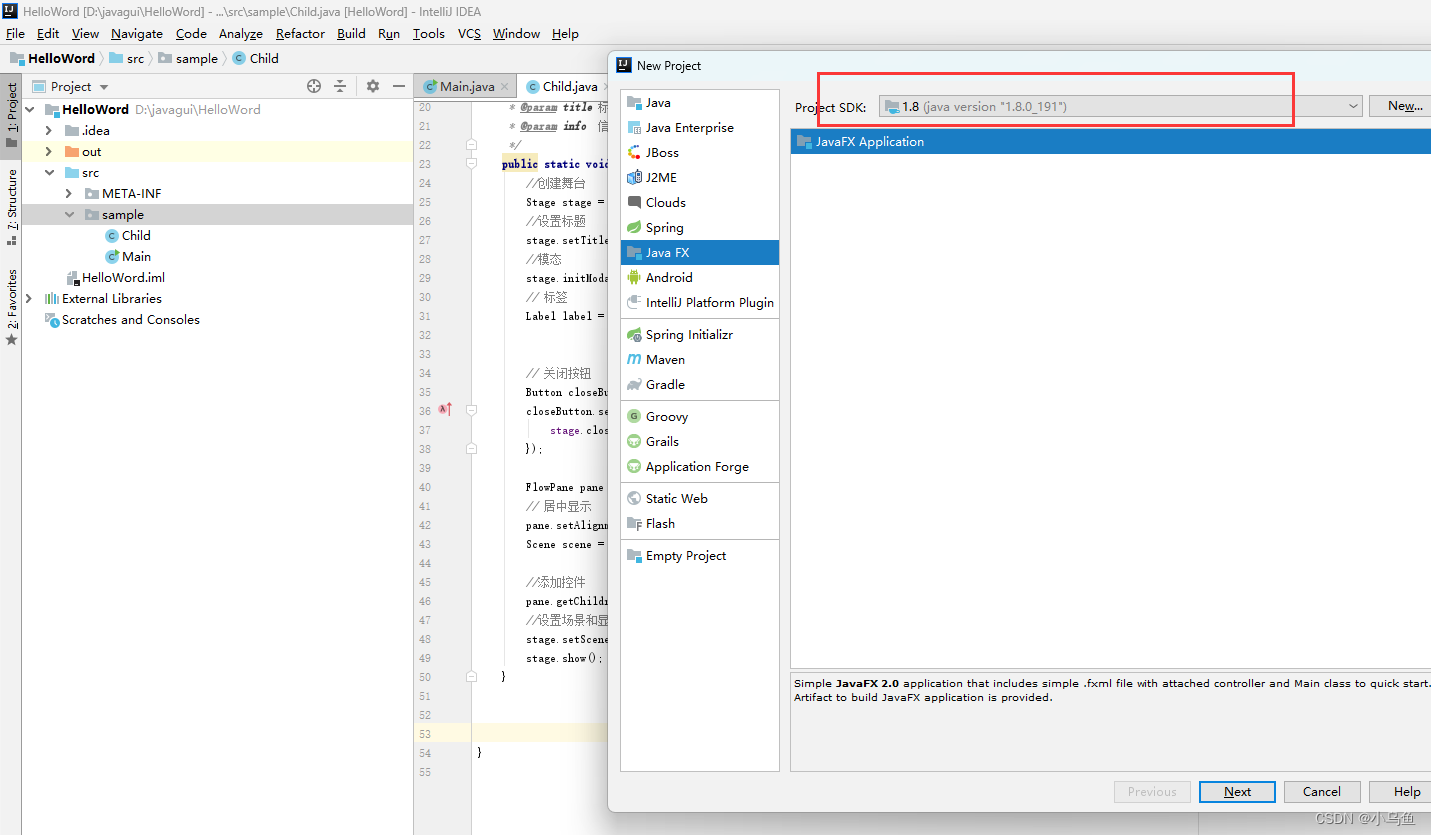The height and width of the screenshot is (835, 1431).
Task: Click the src breadcrumb in navigation bar
Action: click(x=126, y=59)
